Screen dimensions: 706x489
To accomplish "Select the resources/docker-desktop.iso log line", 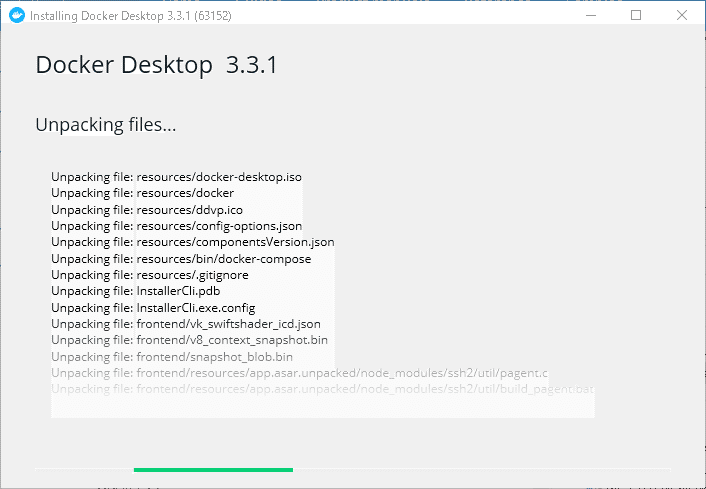I will [x=176, y=177].
